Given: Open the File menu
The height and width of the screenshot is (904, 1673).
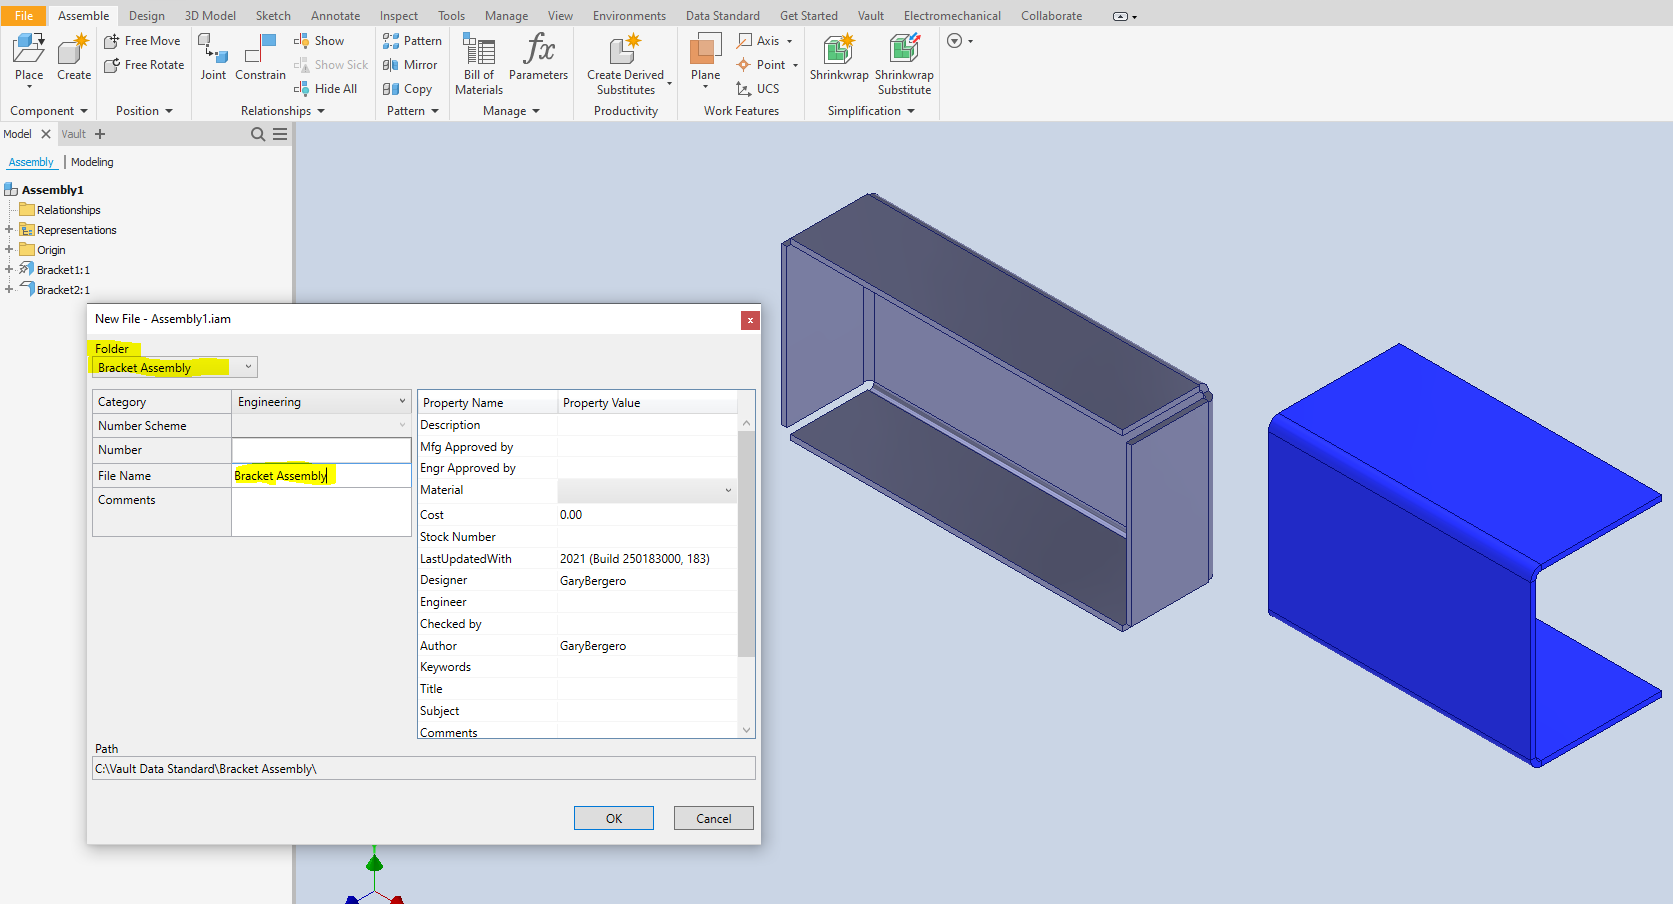Looking at the screenshot, I should pyautogui.click(x=24, y=16).
